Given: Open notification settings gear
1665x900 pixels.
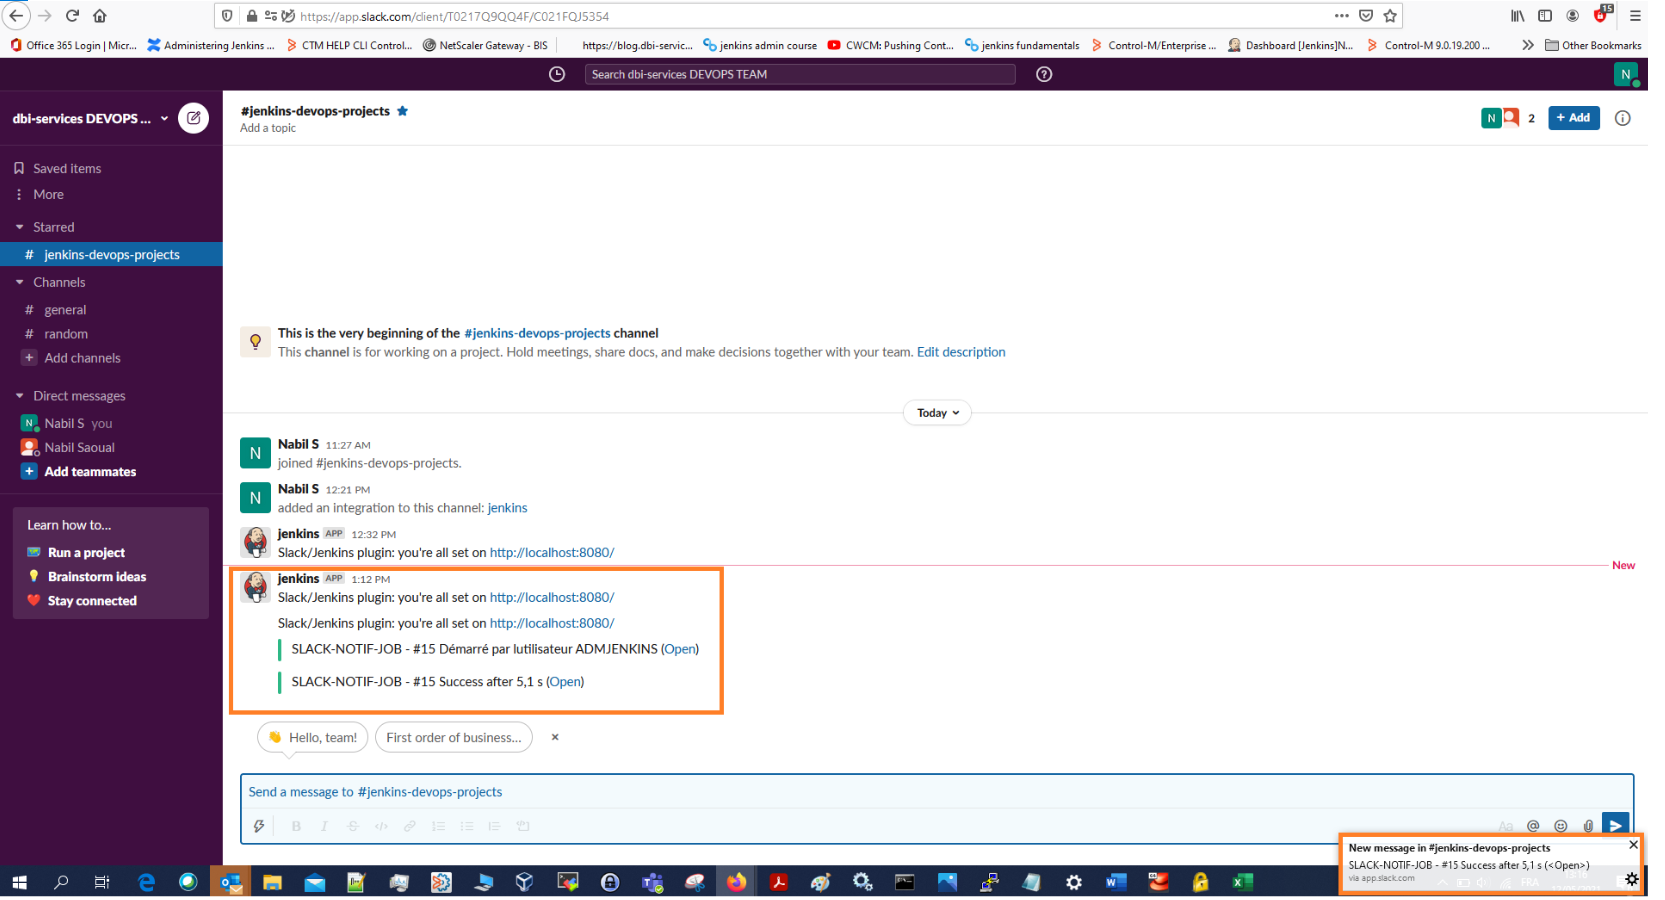Looking at the screenshot, I should [x=1632, y=879].
